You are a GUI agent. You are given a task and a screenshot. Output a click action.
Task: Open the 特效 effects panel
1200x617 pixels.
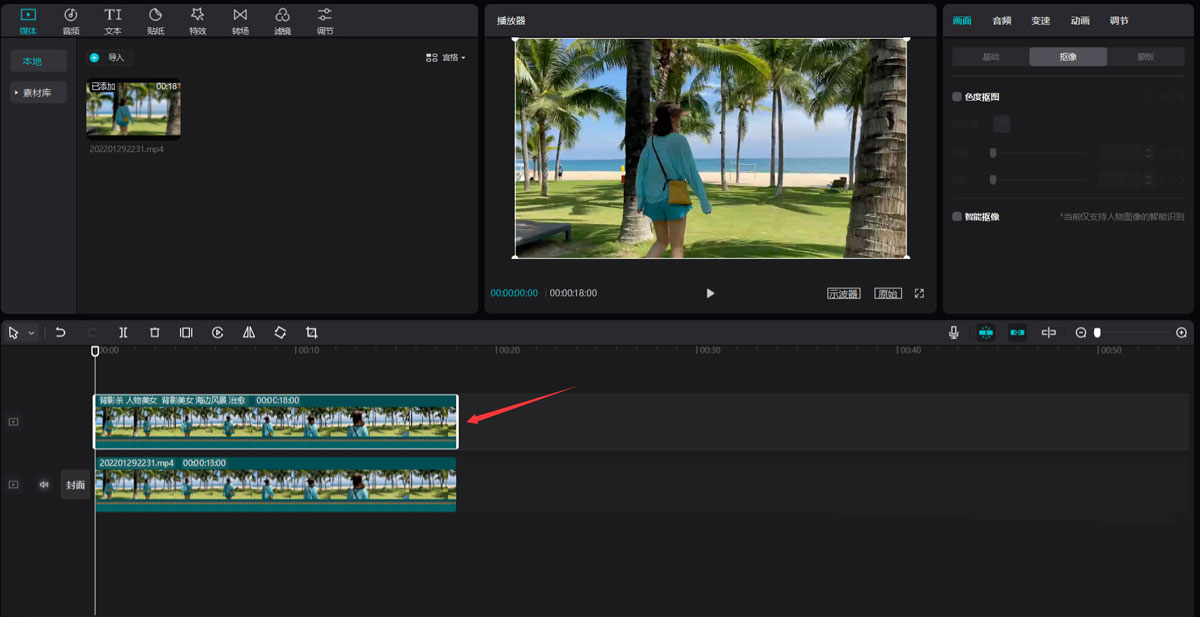197,19
